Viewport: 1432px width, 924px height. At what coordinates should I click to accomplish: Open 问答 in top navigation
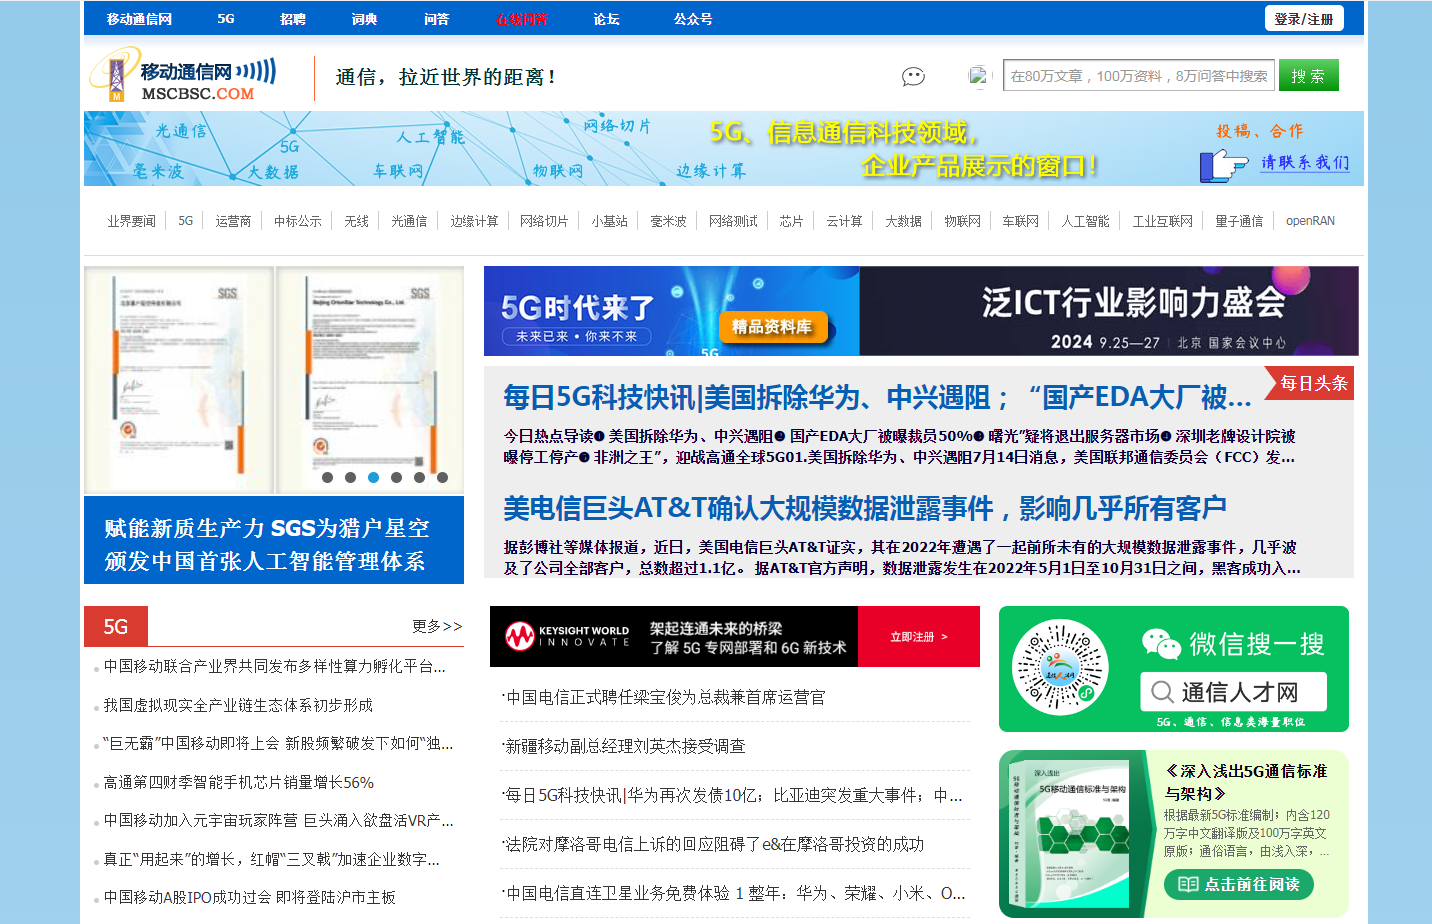(x=436, y=19)
